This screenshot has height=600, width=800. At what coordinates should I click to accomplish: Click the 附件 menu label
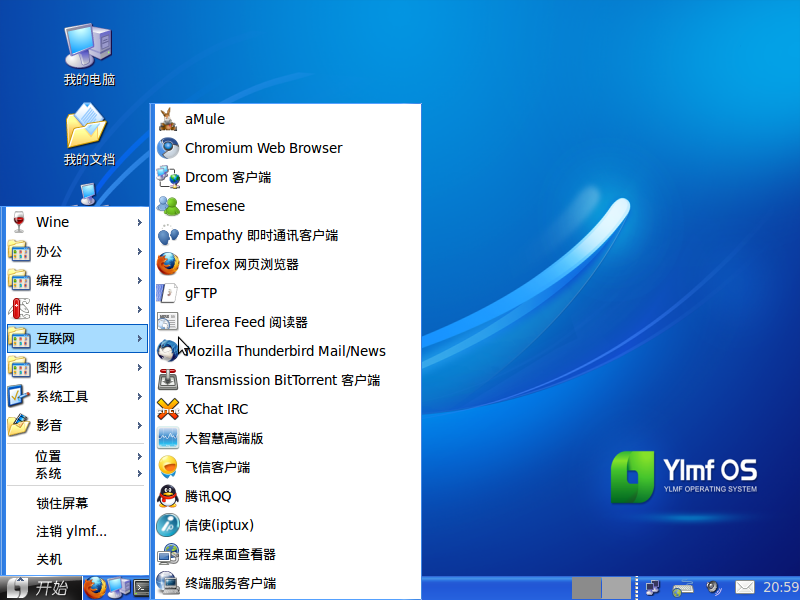tap(49, 310)
